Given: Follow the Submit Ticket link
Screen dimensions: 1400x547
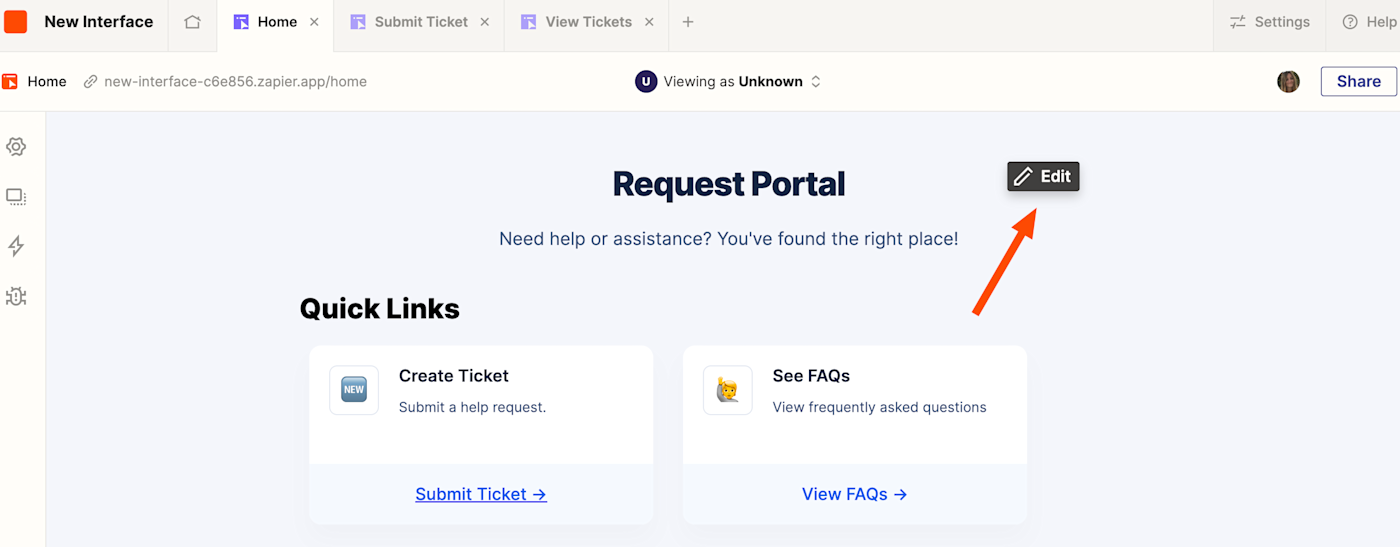Looking at the screenshot, I should (480, 494).
